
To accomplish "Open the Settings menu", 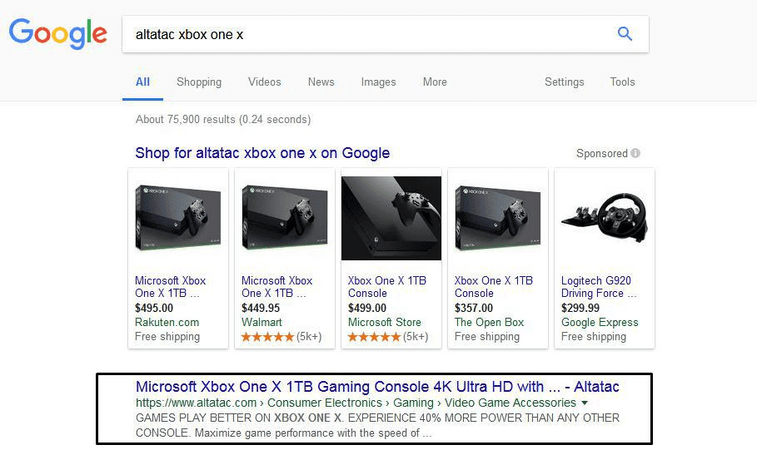I will click(x=564, y=82).
